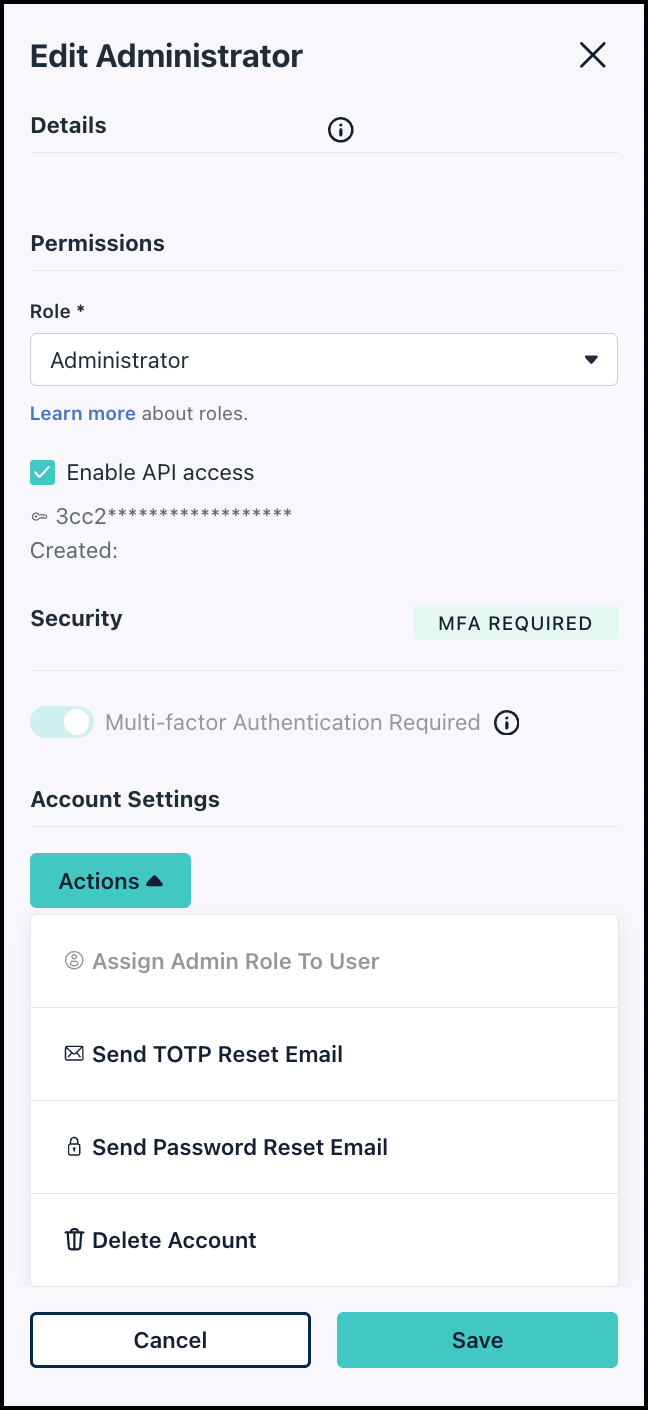Choose Send Password Reset Email

[240, 1147]
